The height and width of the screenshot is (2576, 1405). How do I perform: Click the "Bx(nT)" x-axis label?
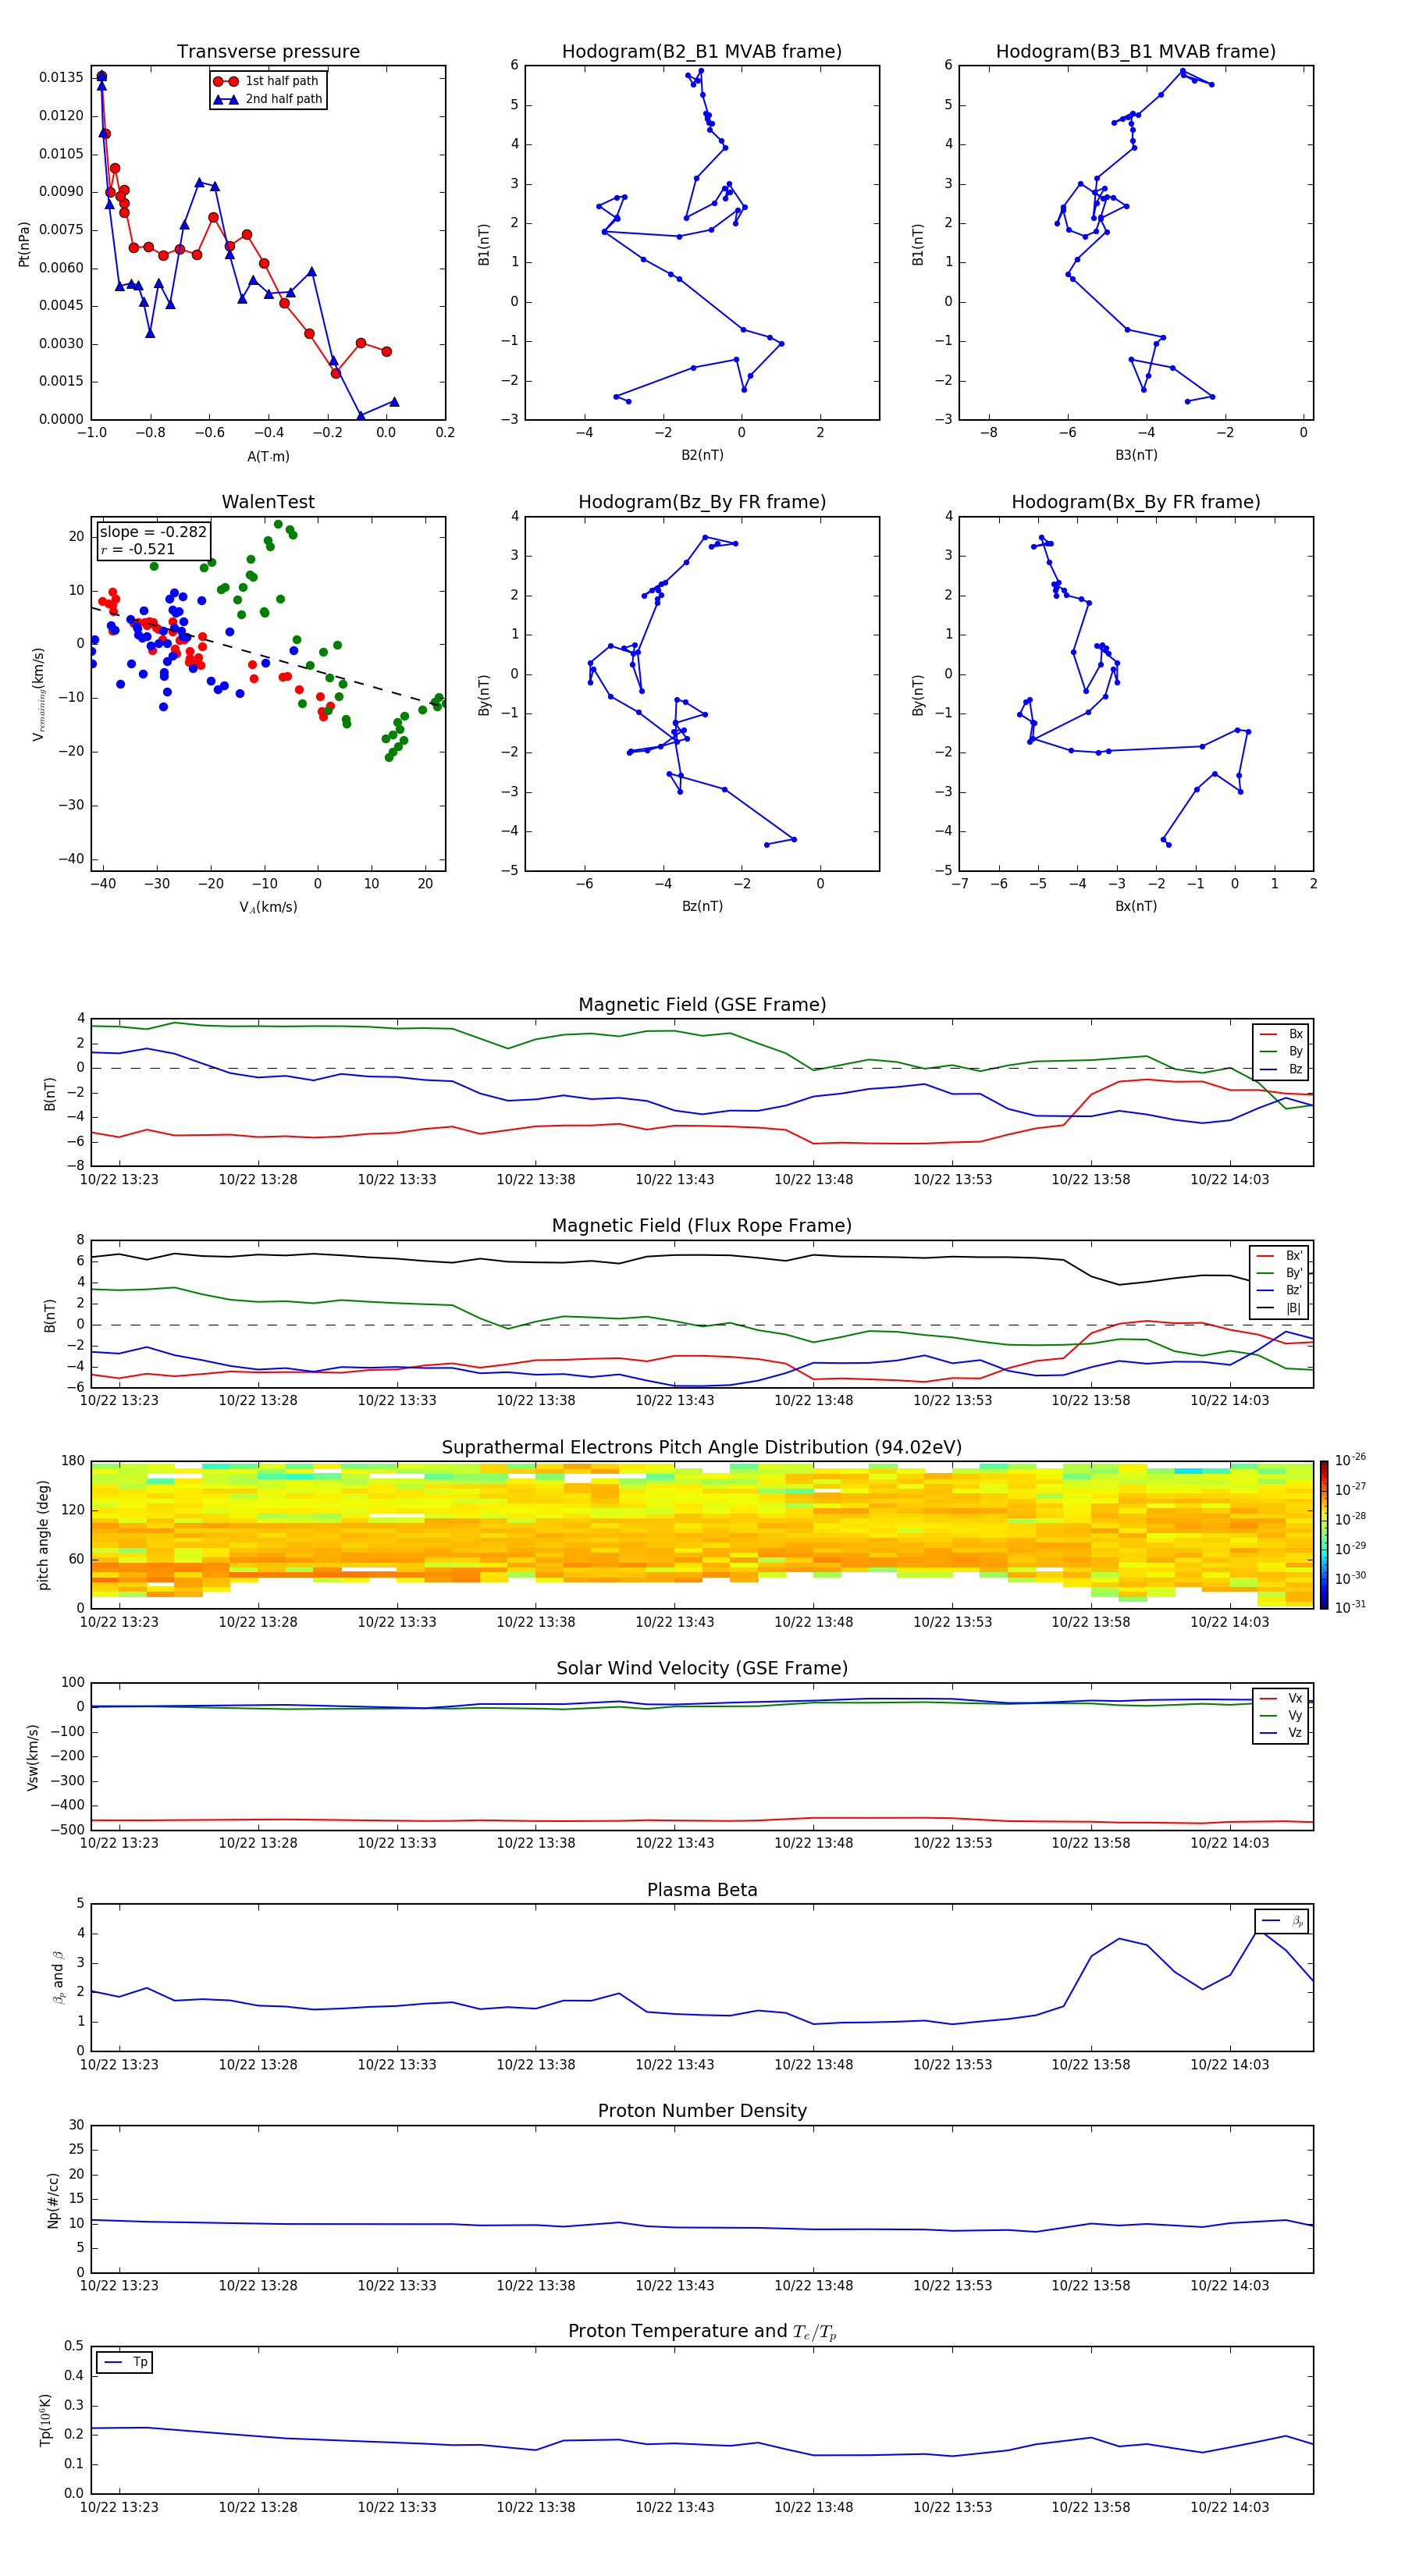pyautogui.click(x=1136, y=906)
